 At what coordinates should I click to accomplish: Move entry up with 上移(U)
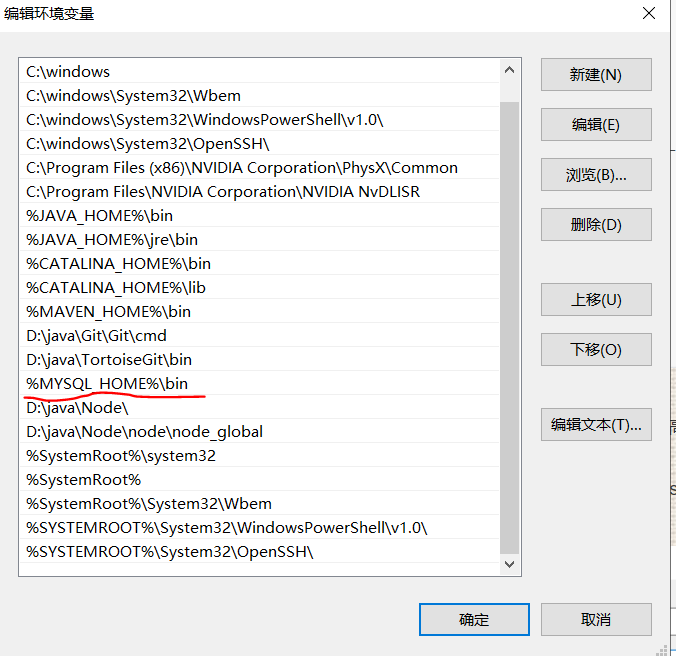(596, 300)
